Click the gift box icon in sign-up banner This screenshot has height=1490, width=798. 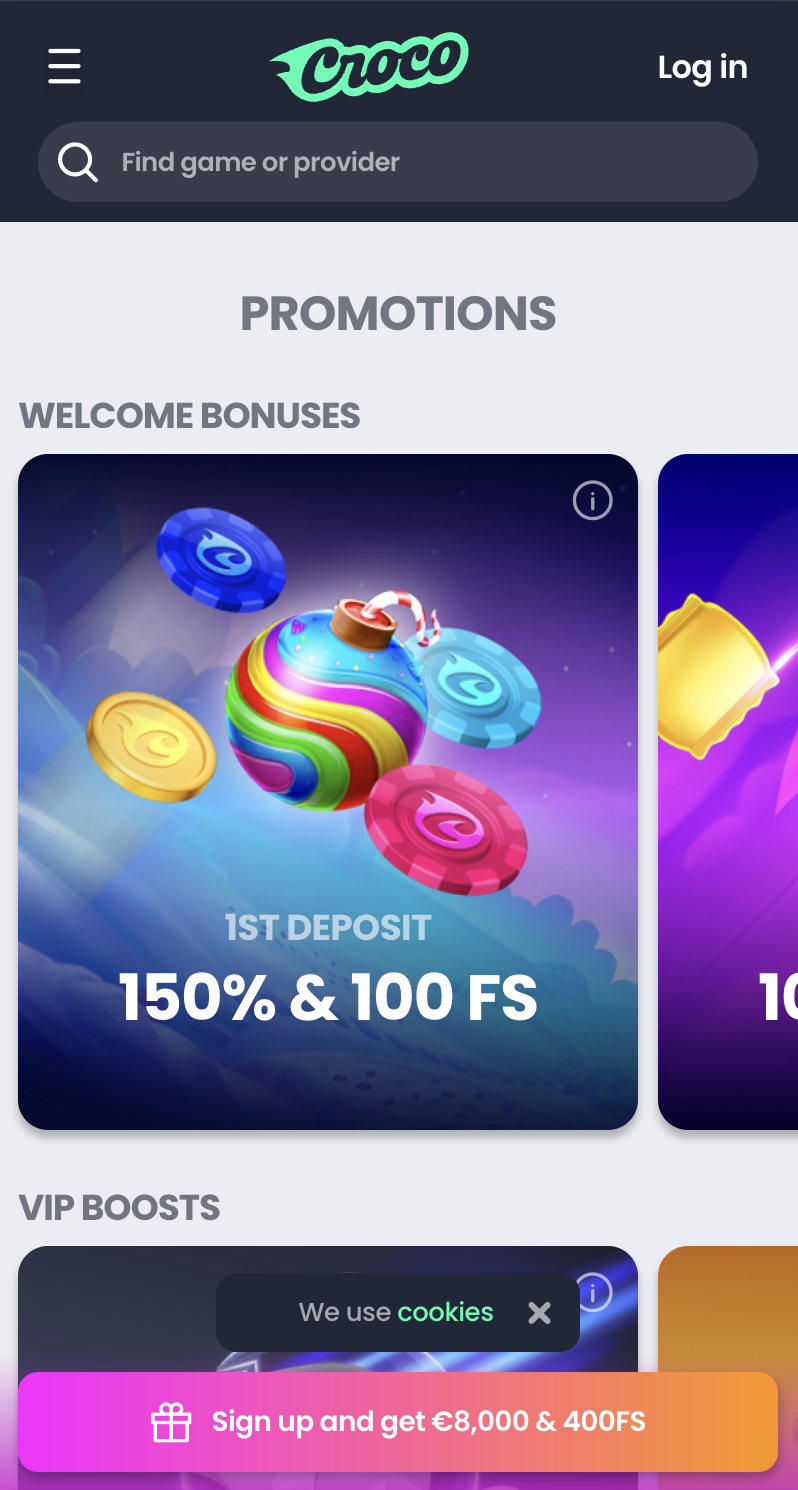pos(171,1422)
